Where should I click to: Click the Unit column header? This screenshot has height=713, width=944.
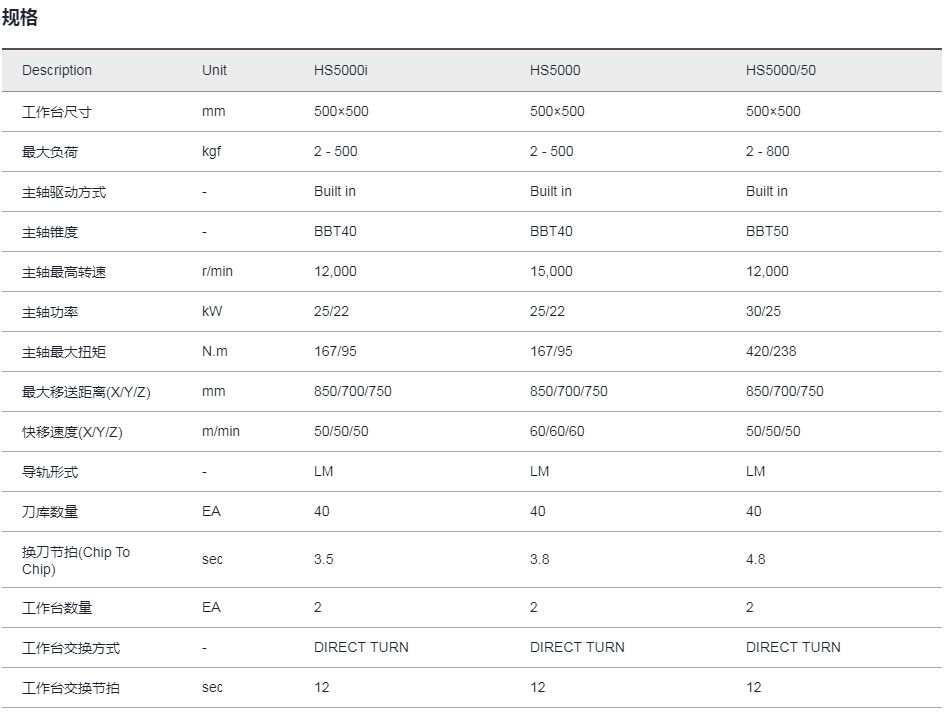pos(214,70)
